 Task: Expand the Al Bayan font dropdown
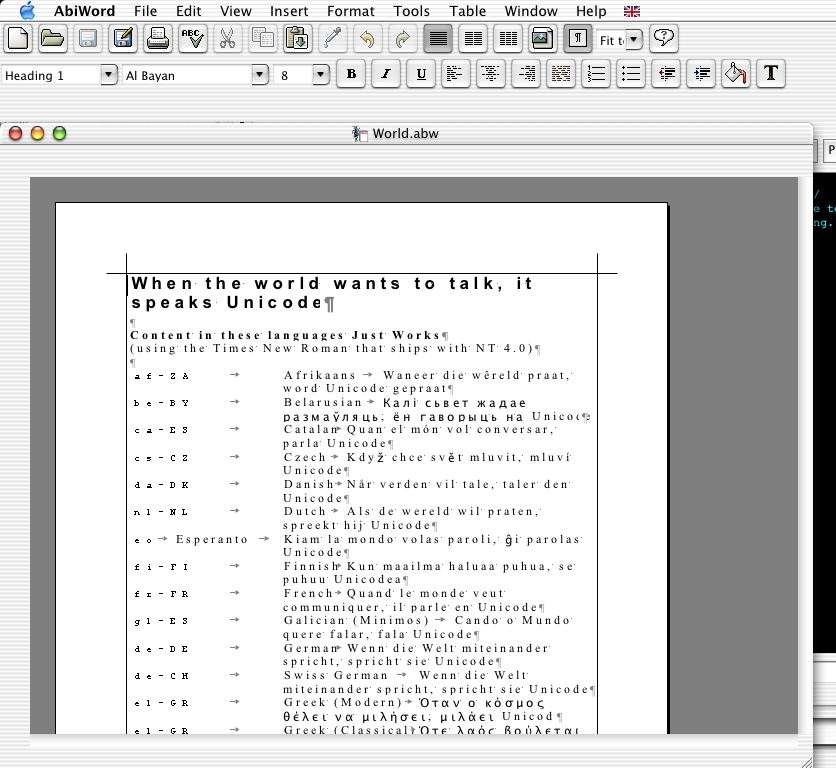tap(260, 75)
